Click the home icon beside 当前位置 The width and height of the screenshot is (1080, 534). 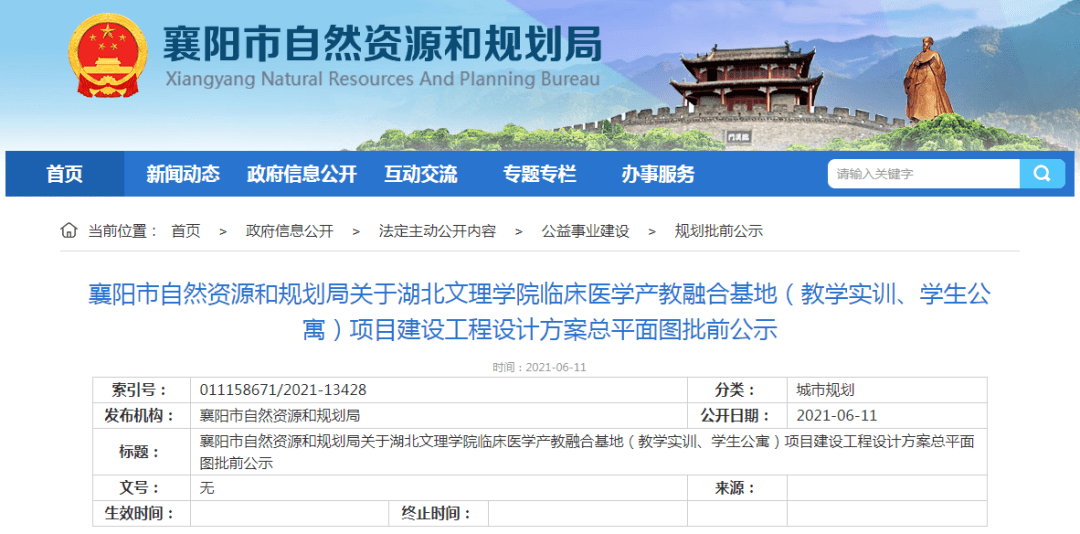[x=69, y=231]
